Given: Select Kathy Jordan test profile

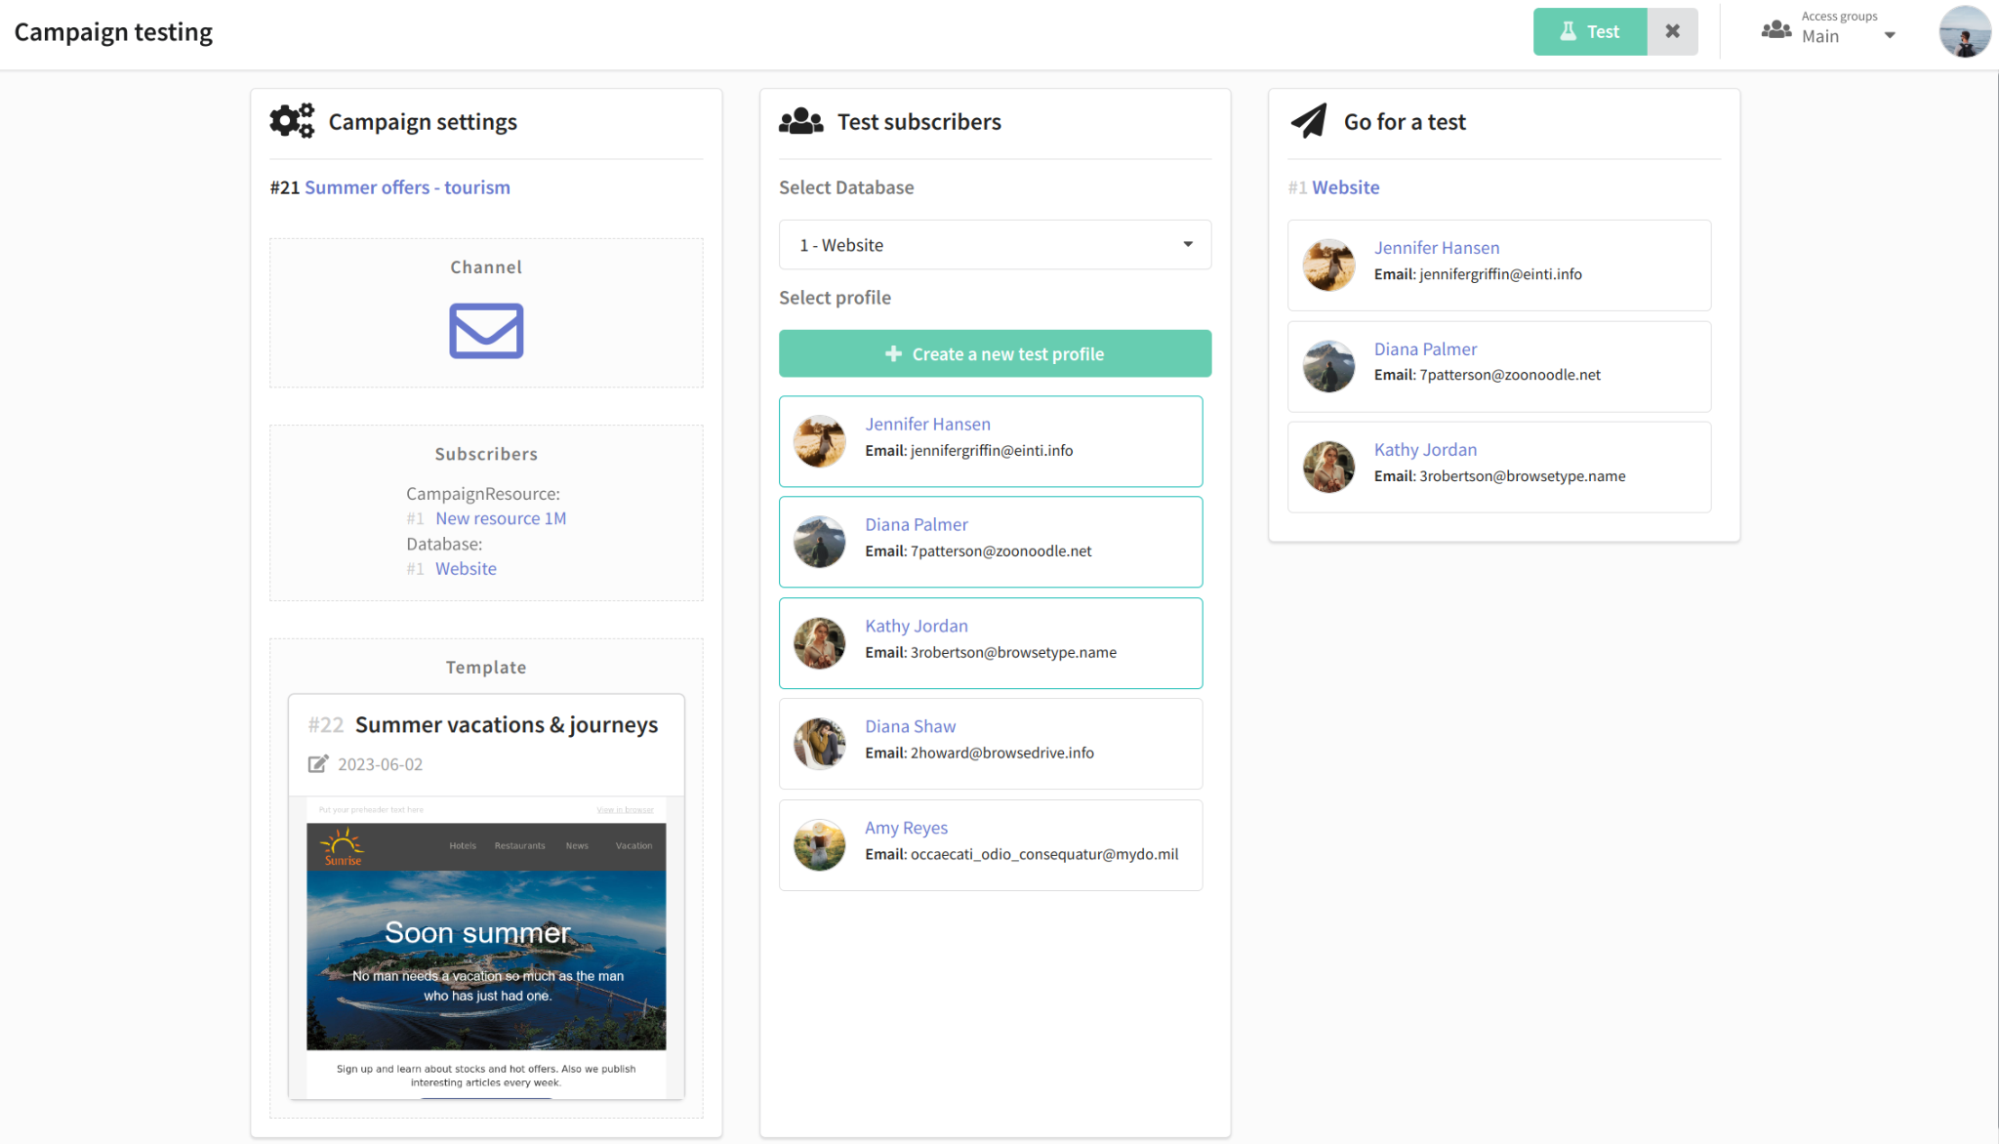Looking at the screenshot, I should (991, 637).
